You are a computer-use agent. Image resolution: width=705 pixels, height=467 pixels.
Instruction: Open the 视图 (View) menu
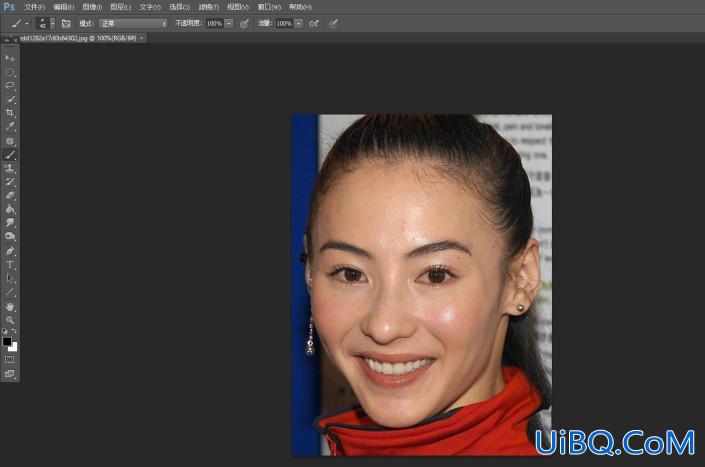point(238,7)
